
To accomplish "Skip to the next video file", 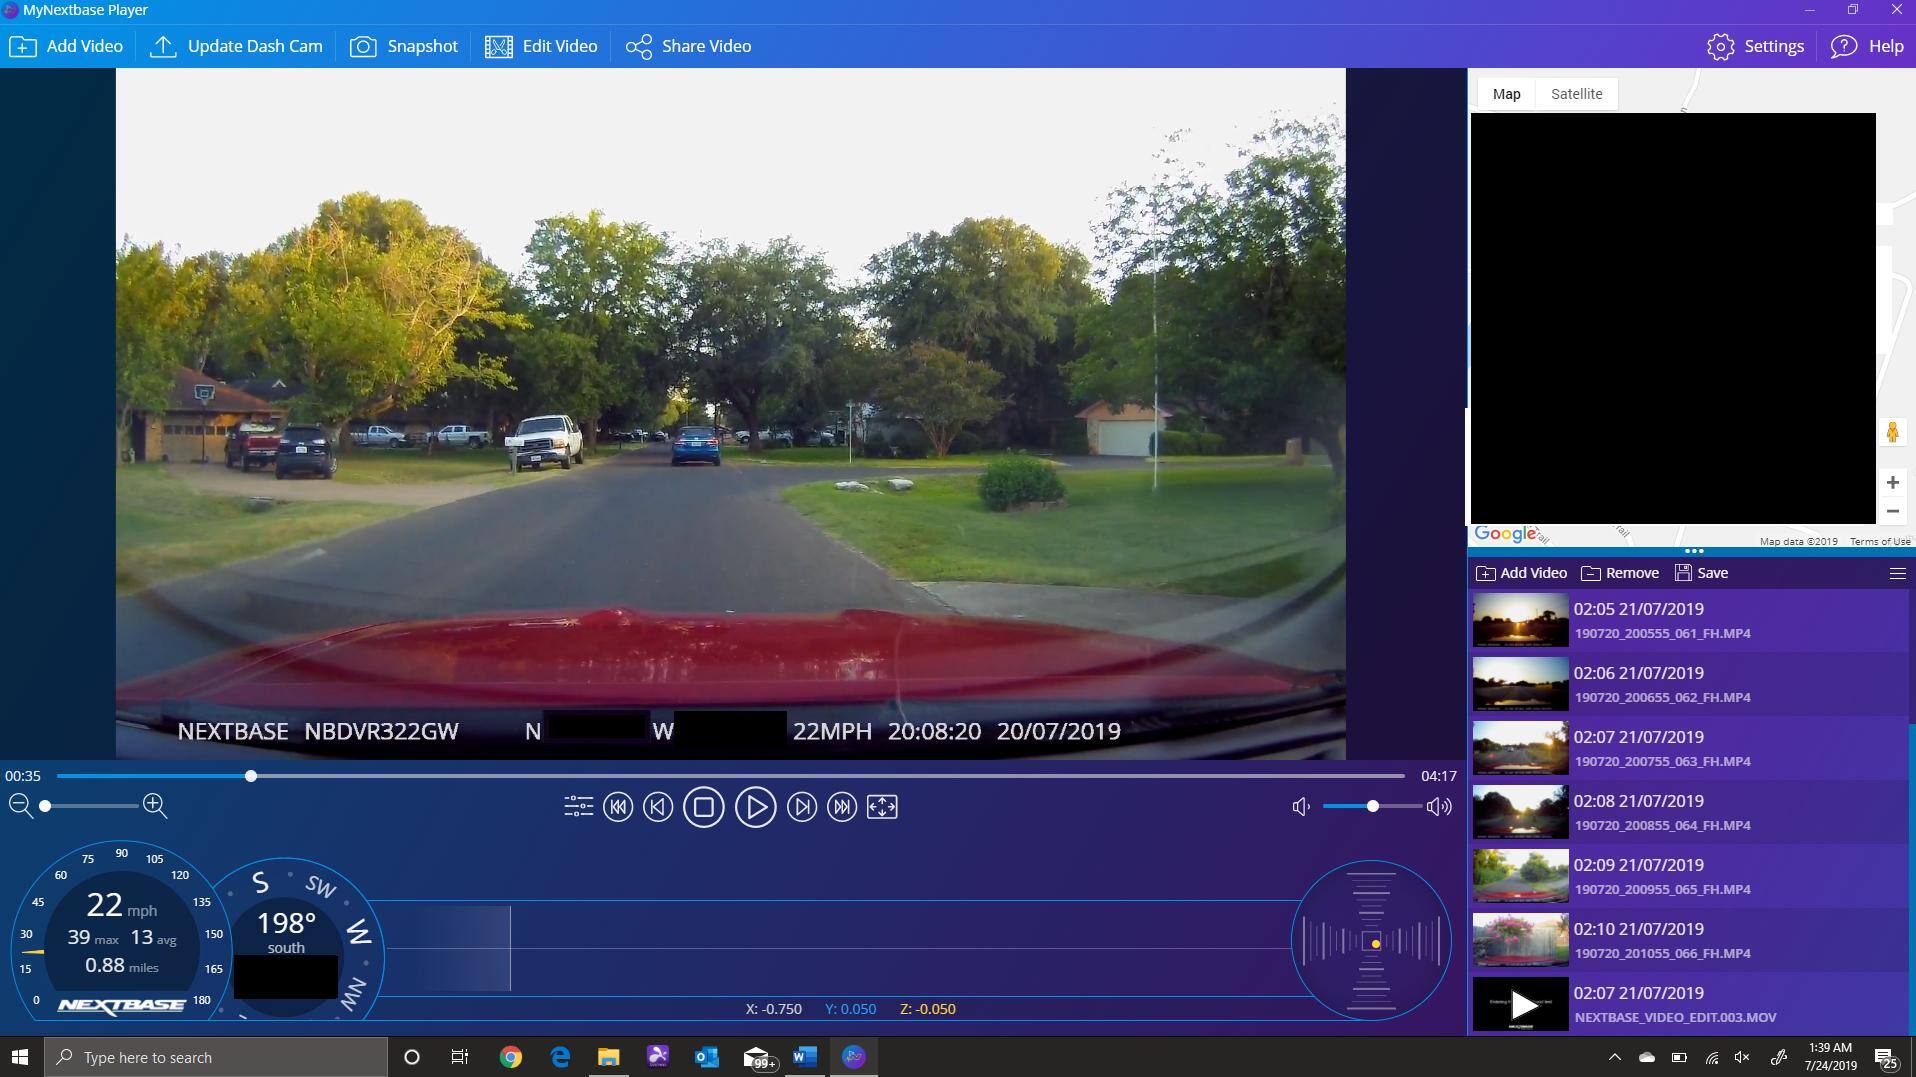I will (x=842, y=807).
